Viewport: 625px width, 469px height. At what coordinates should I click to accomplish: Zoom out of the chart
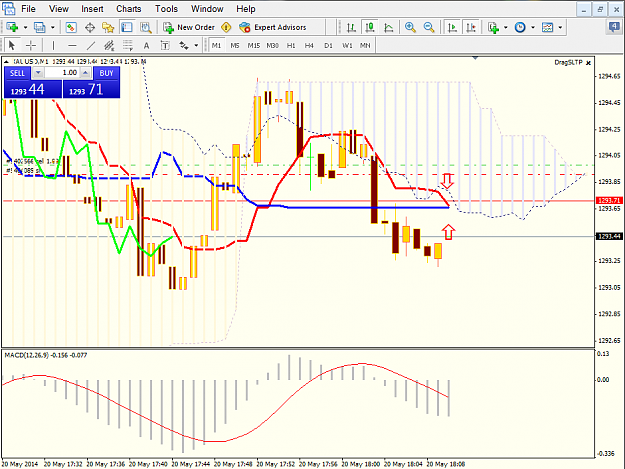(429, 27)
